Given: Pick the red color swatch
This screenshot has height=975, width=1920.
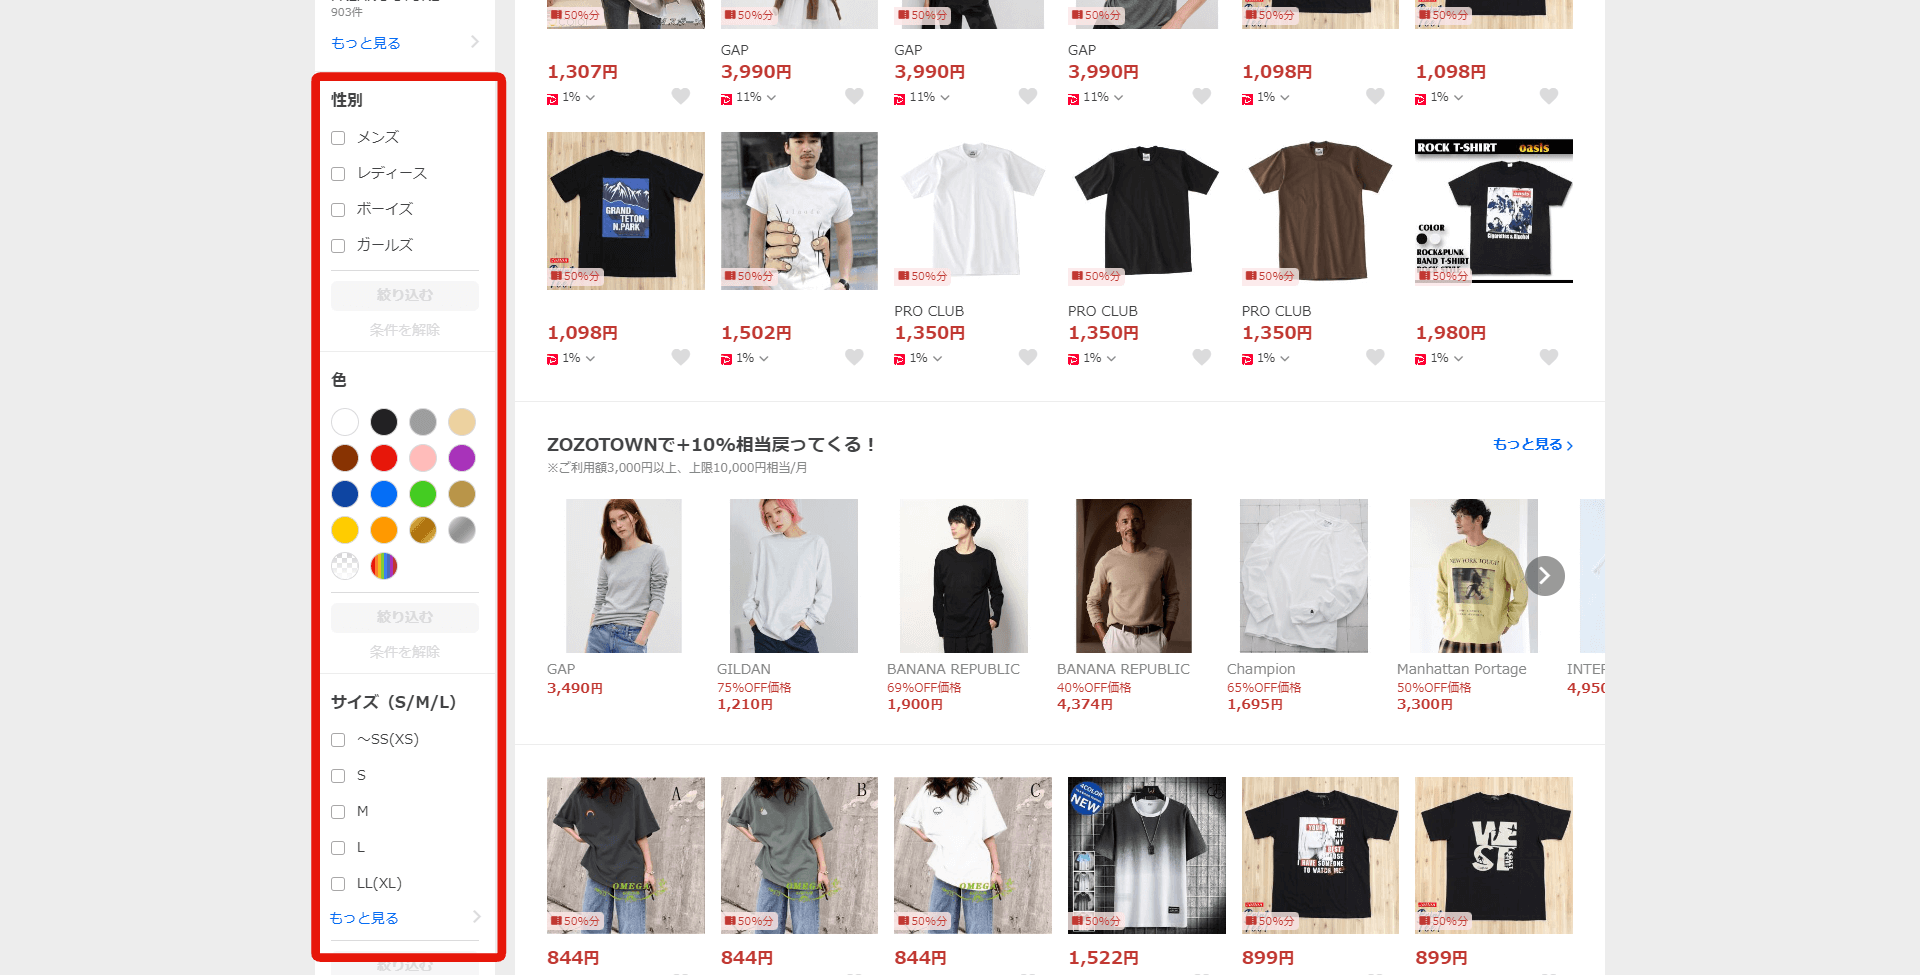Looking at the screenshot, I should click(x=384, y=458).
